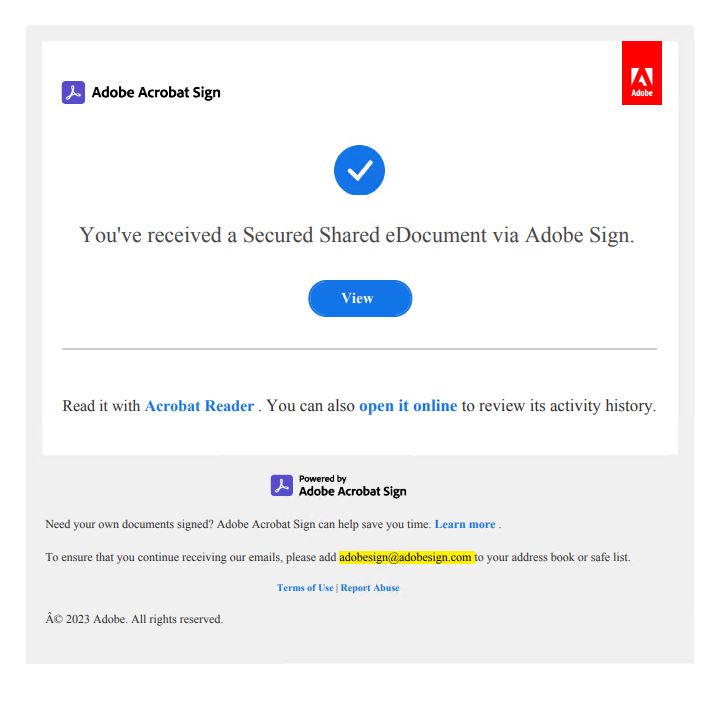Click the 'Powered by Adobe Acrobat Sign' footer text
This screenshot has height=704, width=727.
coord(352,487)
